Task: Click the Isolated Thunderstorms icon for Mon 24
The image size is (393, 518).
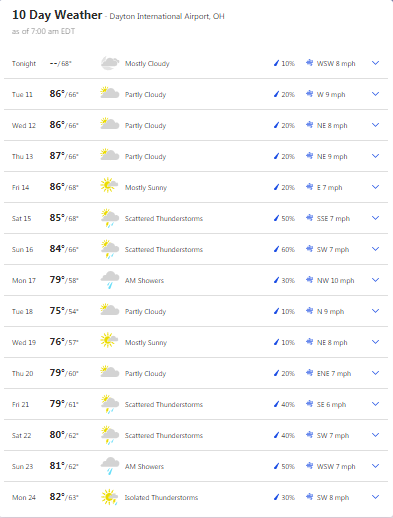Action: coord(109,497)
